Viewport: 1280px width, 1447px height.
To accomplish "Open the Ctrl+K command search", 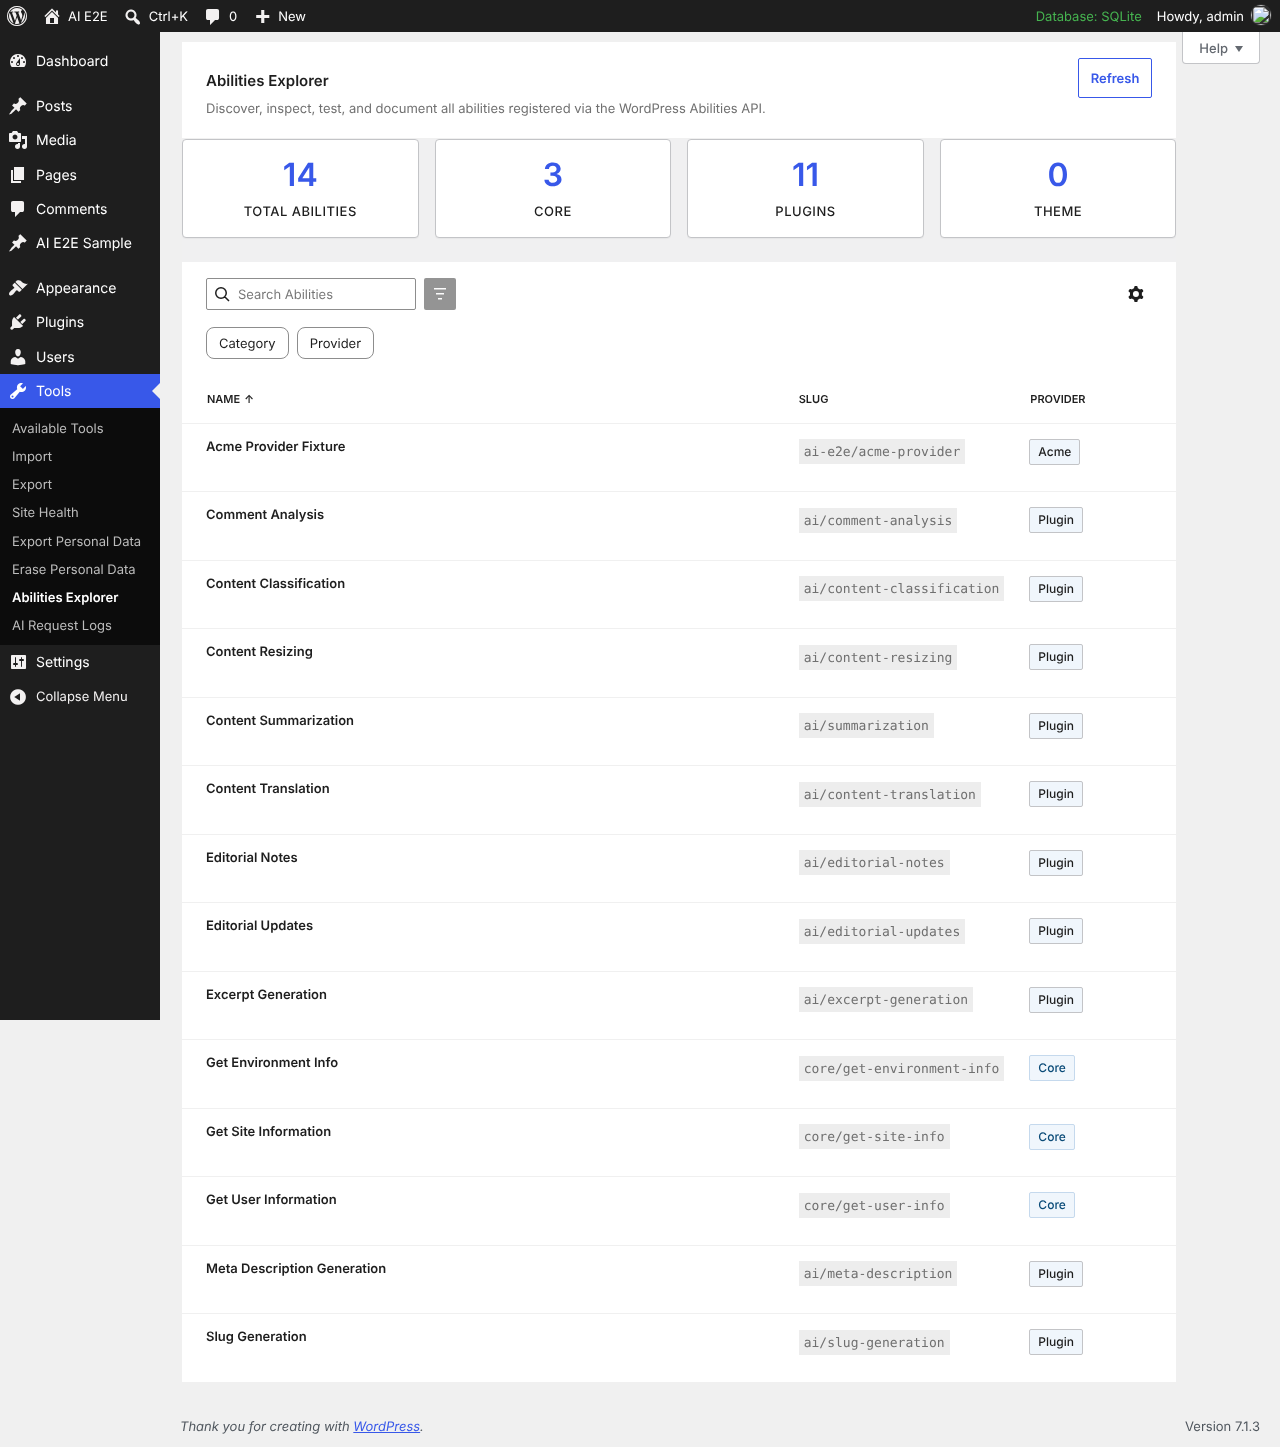I will (x=156, y=16).
